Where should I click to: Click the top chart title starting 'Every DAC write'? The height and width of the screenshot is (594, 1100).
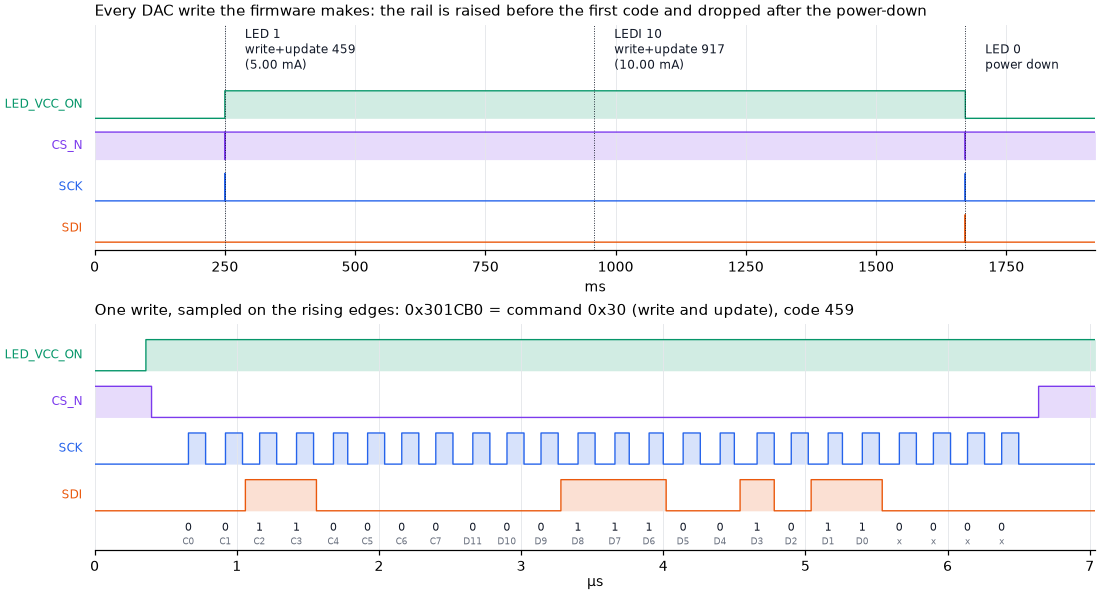(x=511, y=11)
